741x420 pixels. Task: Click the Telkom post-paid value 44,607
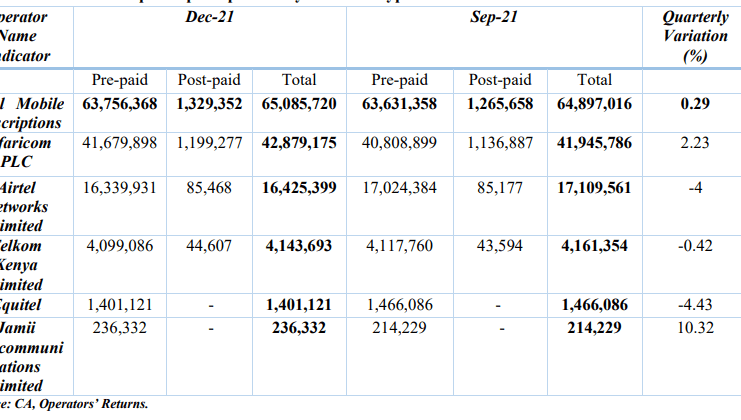tap(209, 246)
